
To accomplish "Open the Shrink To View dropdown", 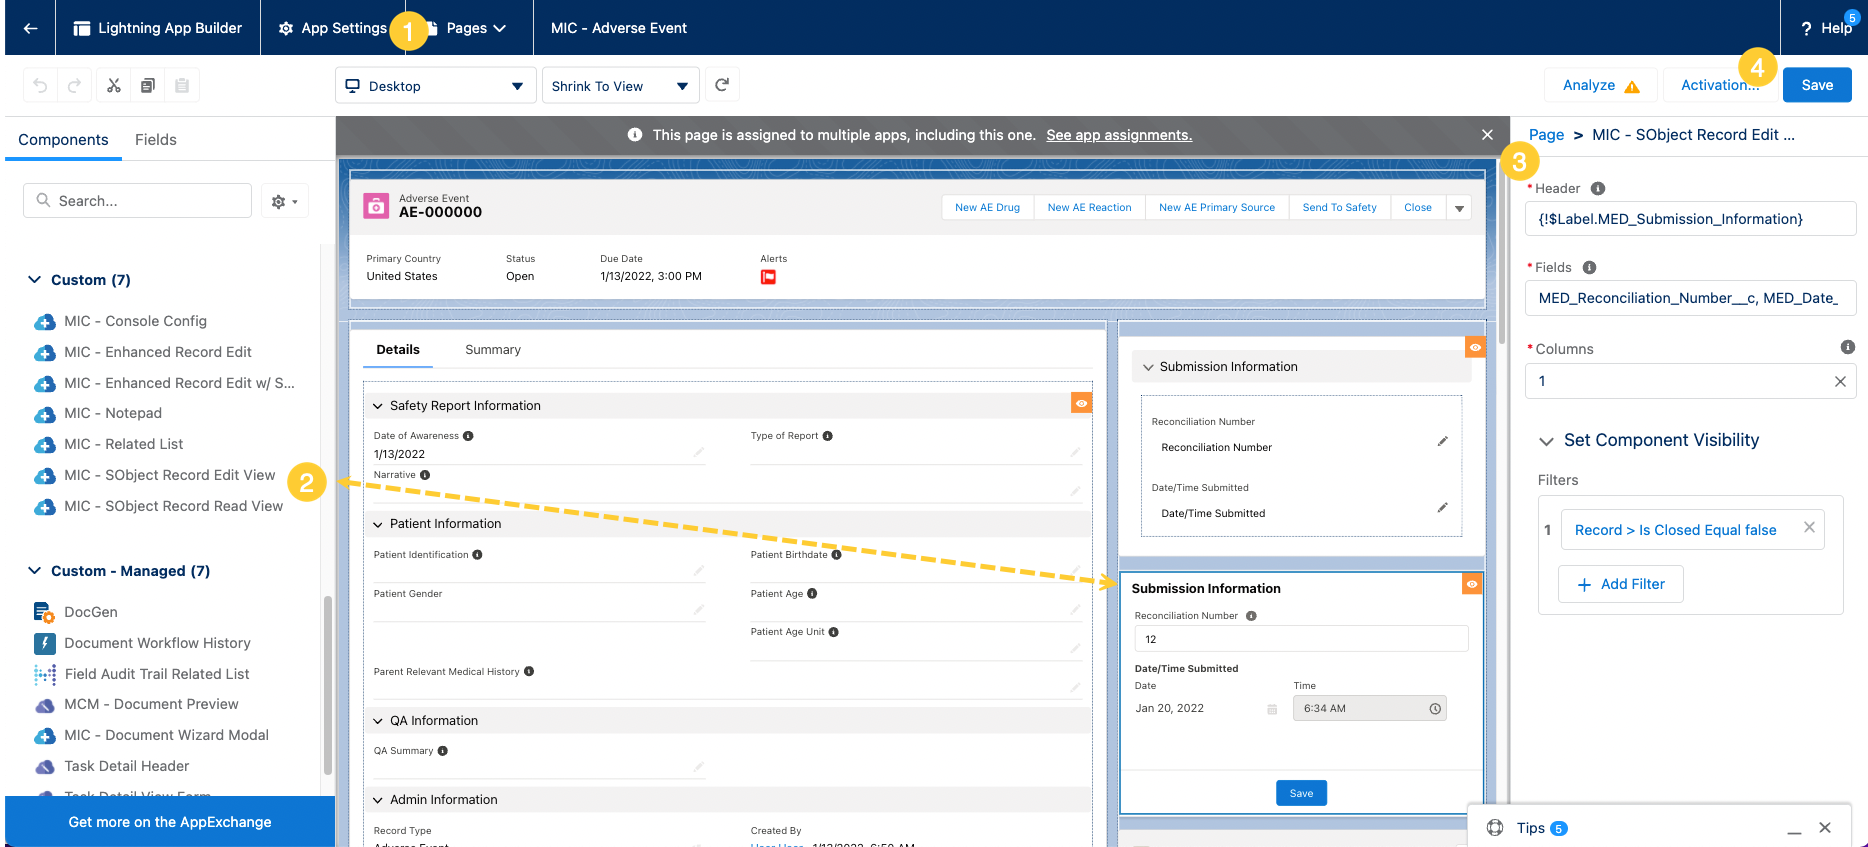I will click(x=619, y=86).
